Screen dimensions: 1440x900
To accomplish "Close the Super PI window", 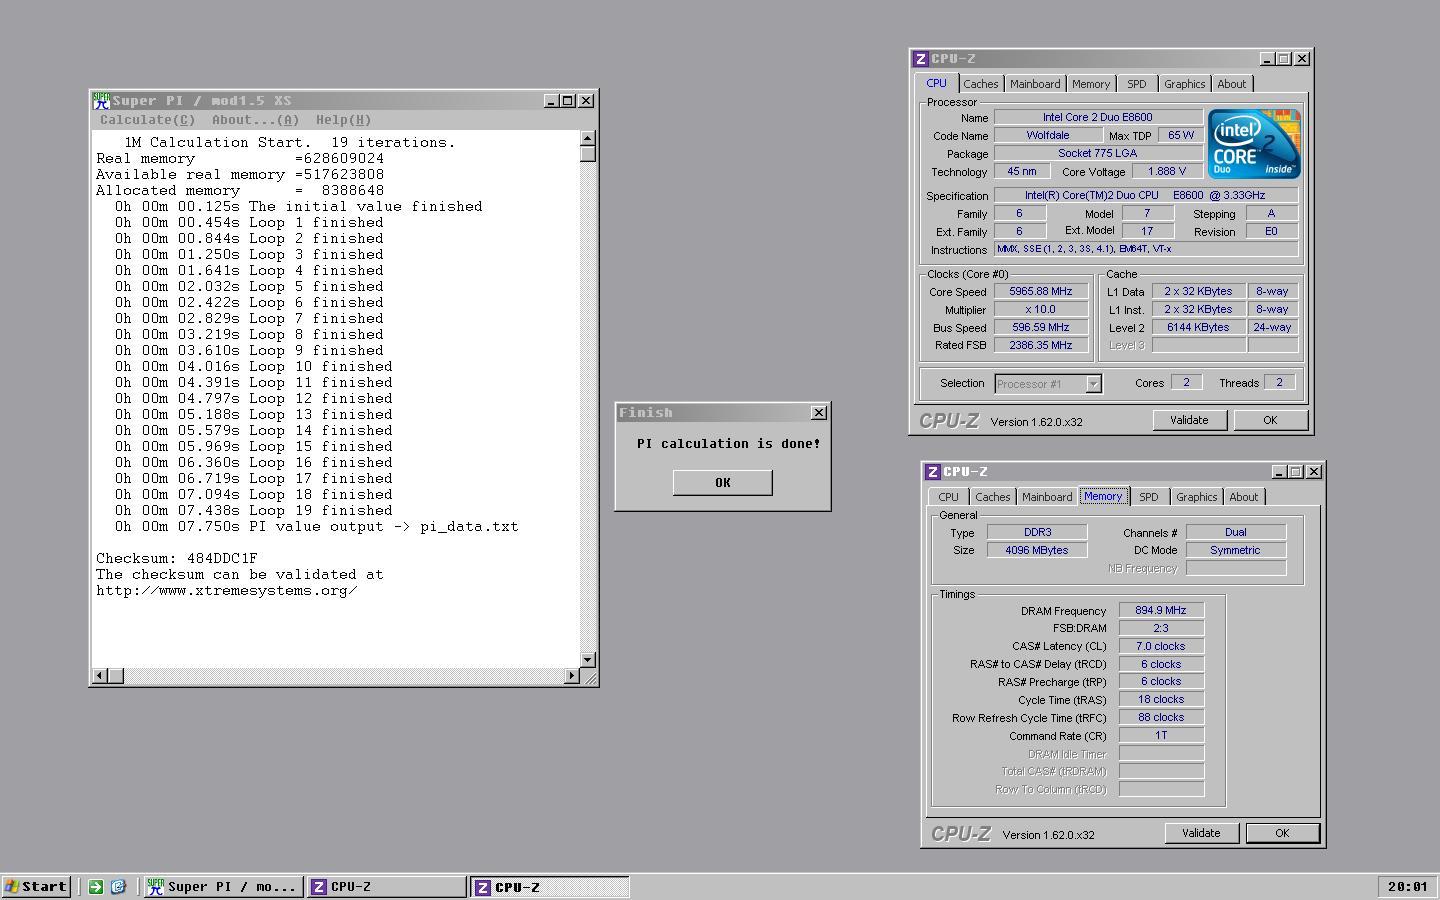I will [586, 100].
